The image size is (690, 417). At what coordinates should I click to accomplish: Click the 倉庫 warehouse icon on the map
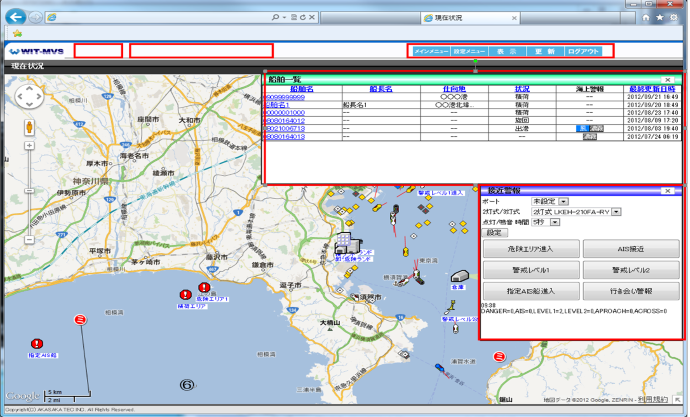(459, 276)
